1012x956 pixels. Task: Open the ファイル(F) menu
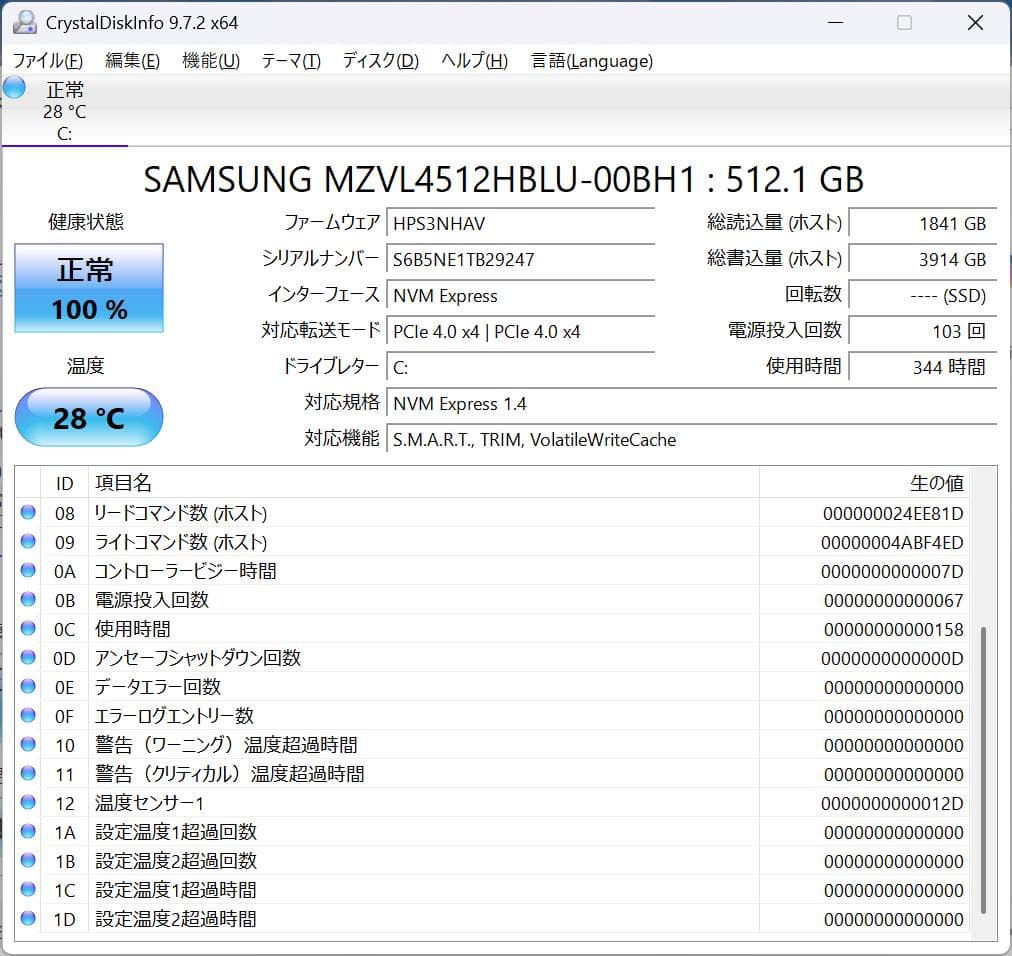tap(48, 61)
